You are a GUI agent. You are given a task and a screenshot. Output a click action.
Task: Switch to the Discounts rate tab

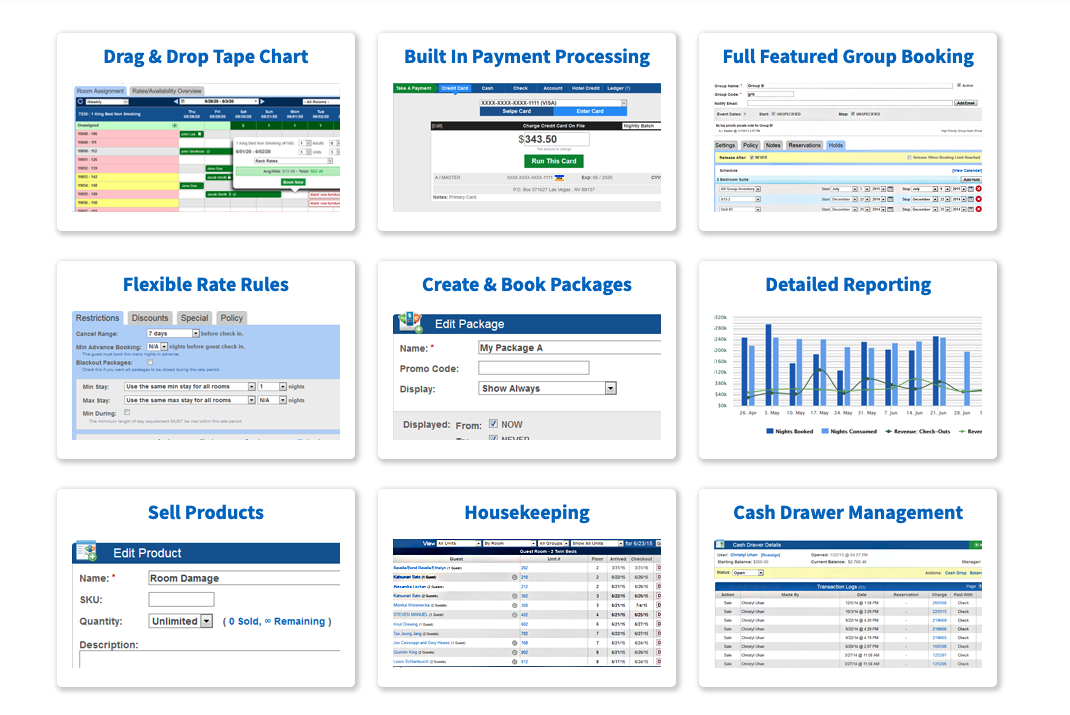149,318
